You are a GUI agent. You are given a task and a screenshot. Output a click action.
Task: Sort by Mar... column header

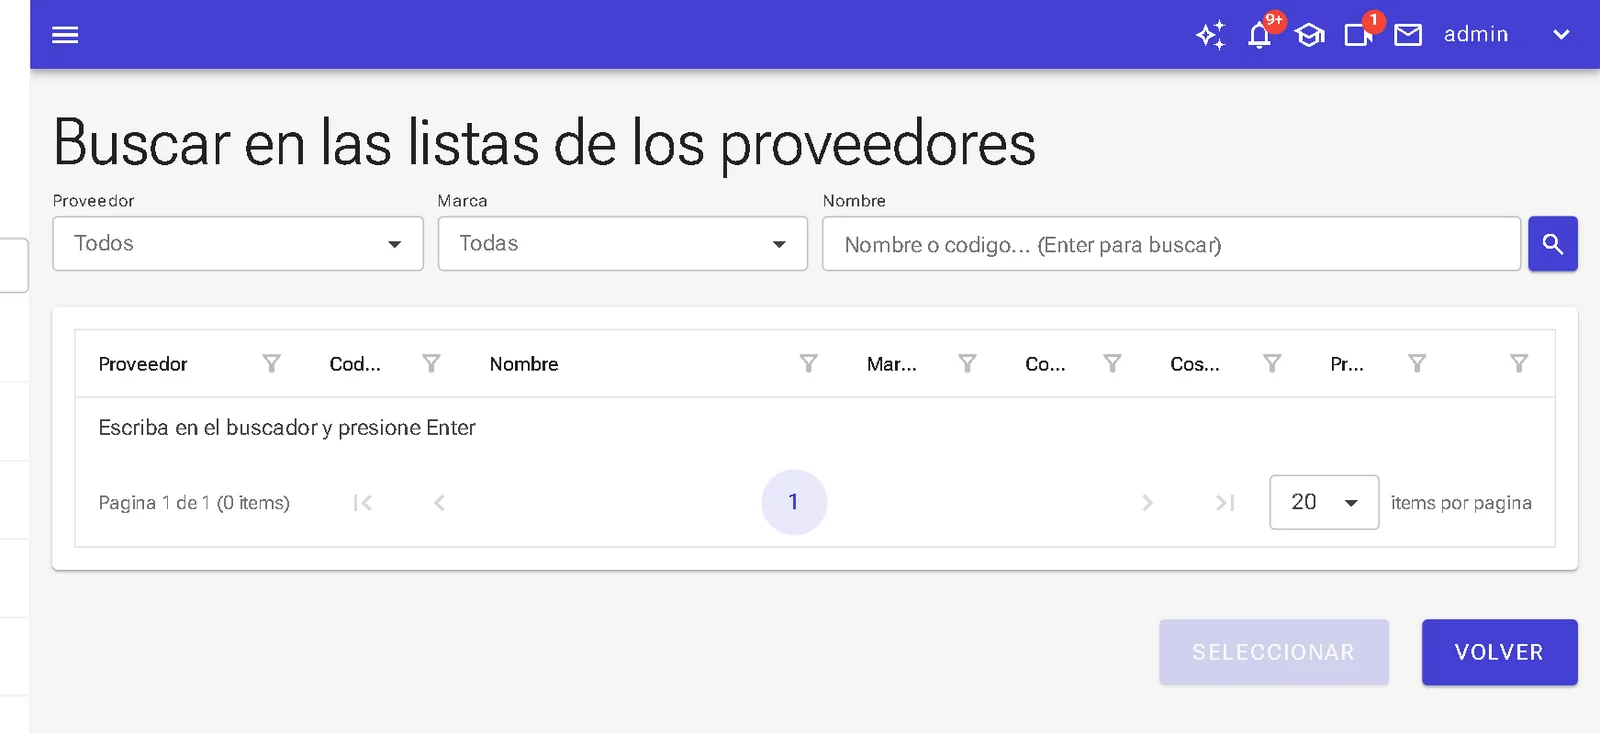(x=892, y=364)
